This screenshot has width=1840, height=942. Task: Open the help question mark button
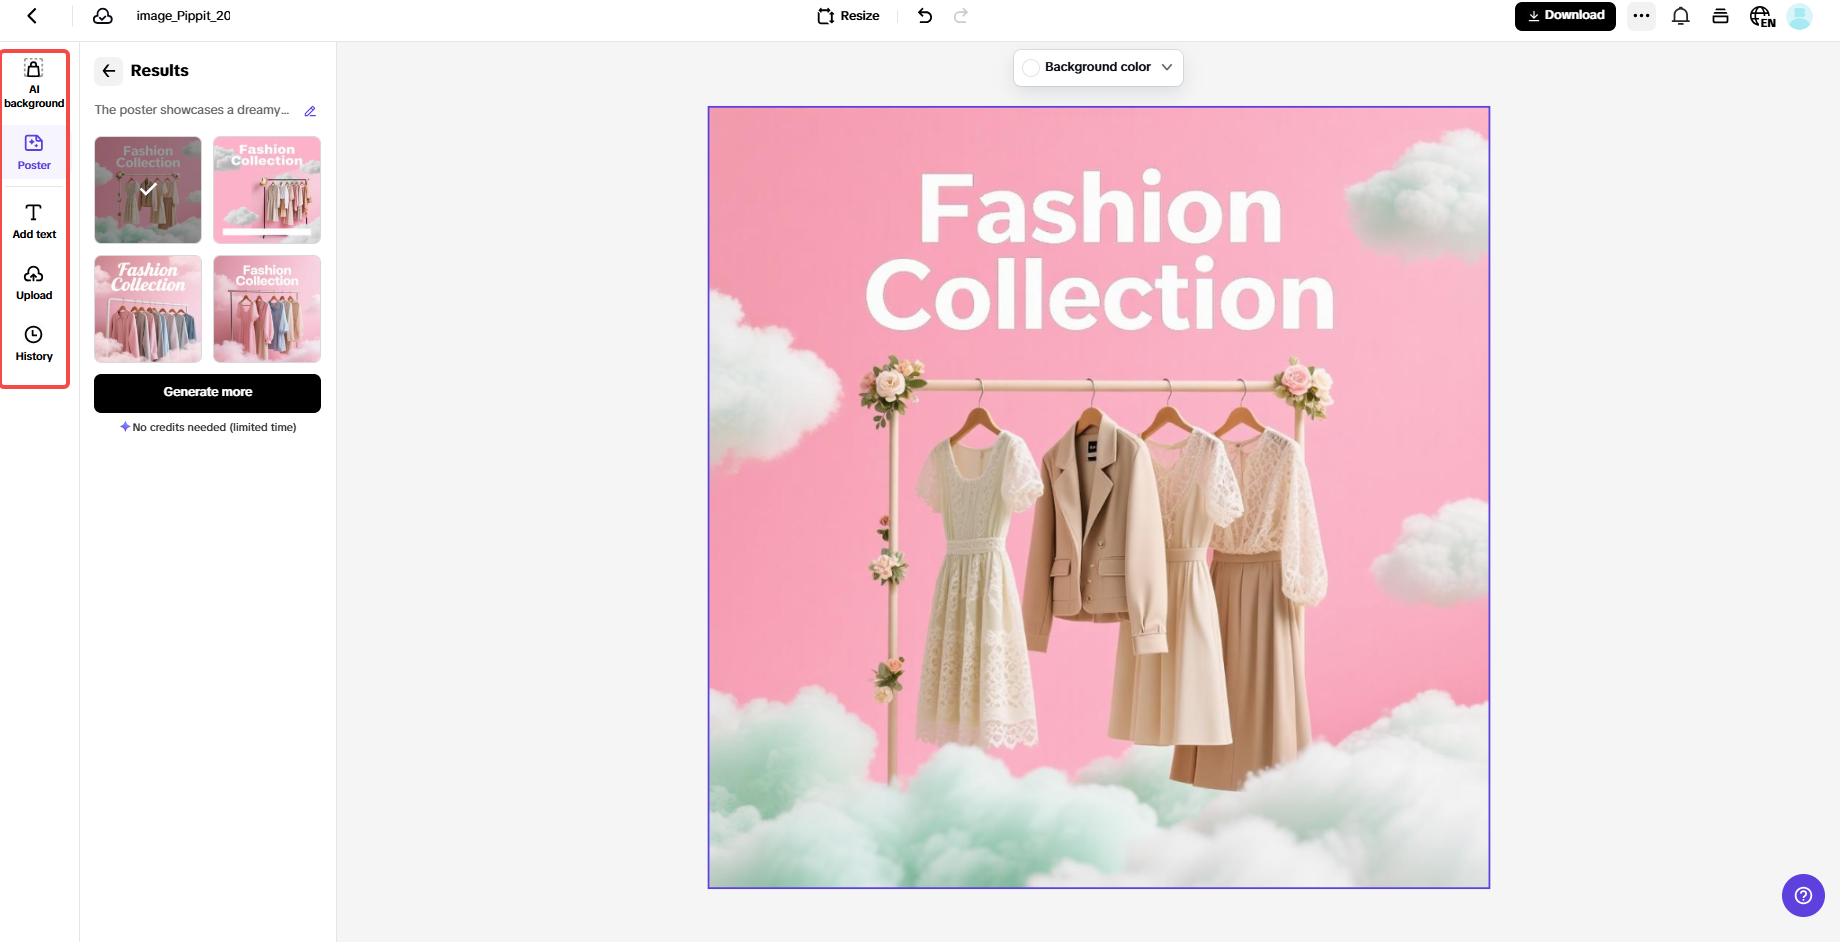1803,896
